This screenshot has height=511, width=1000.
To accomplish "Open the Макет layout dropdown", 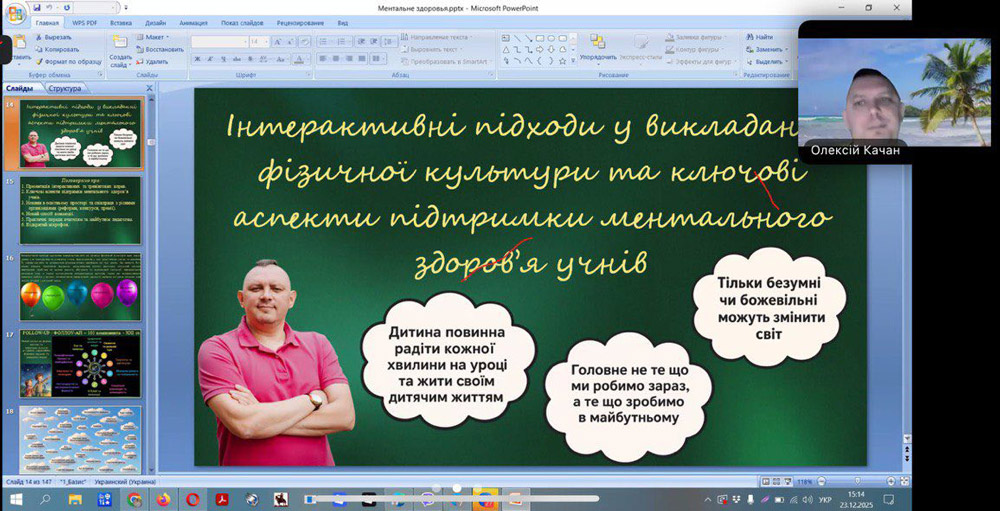I will [156, 37].
